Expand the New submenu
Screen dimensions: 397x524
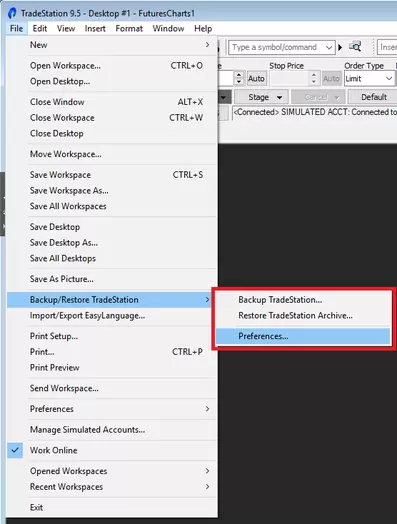pyautogui.click(x=112, y=45)
